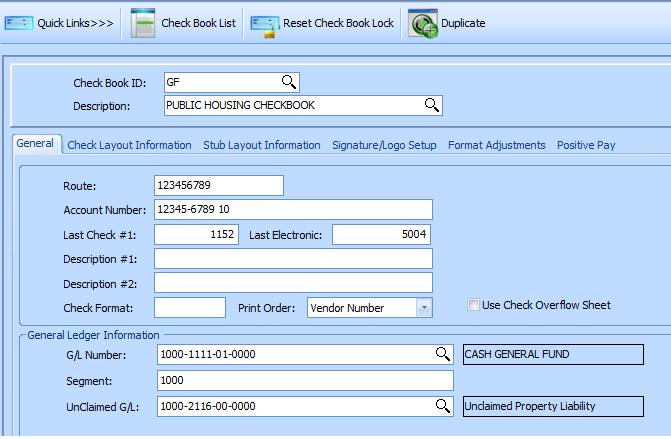Click the Description field search magnifier
671x439 pixels.
[x=432, y=105]
